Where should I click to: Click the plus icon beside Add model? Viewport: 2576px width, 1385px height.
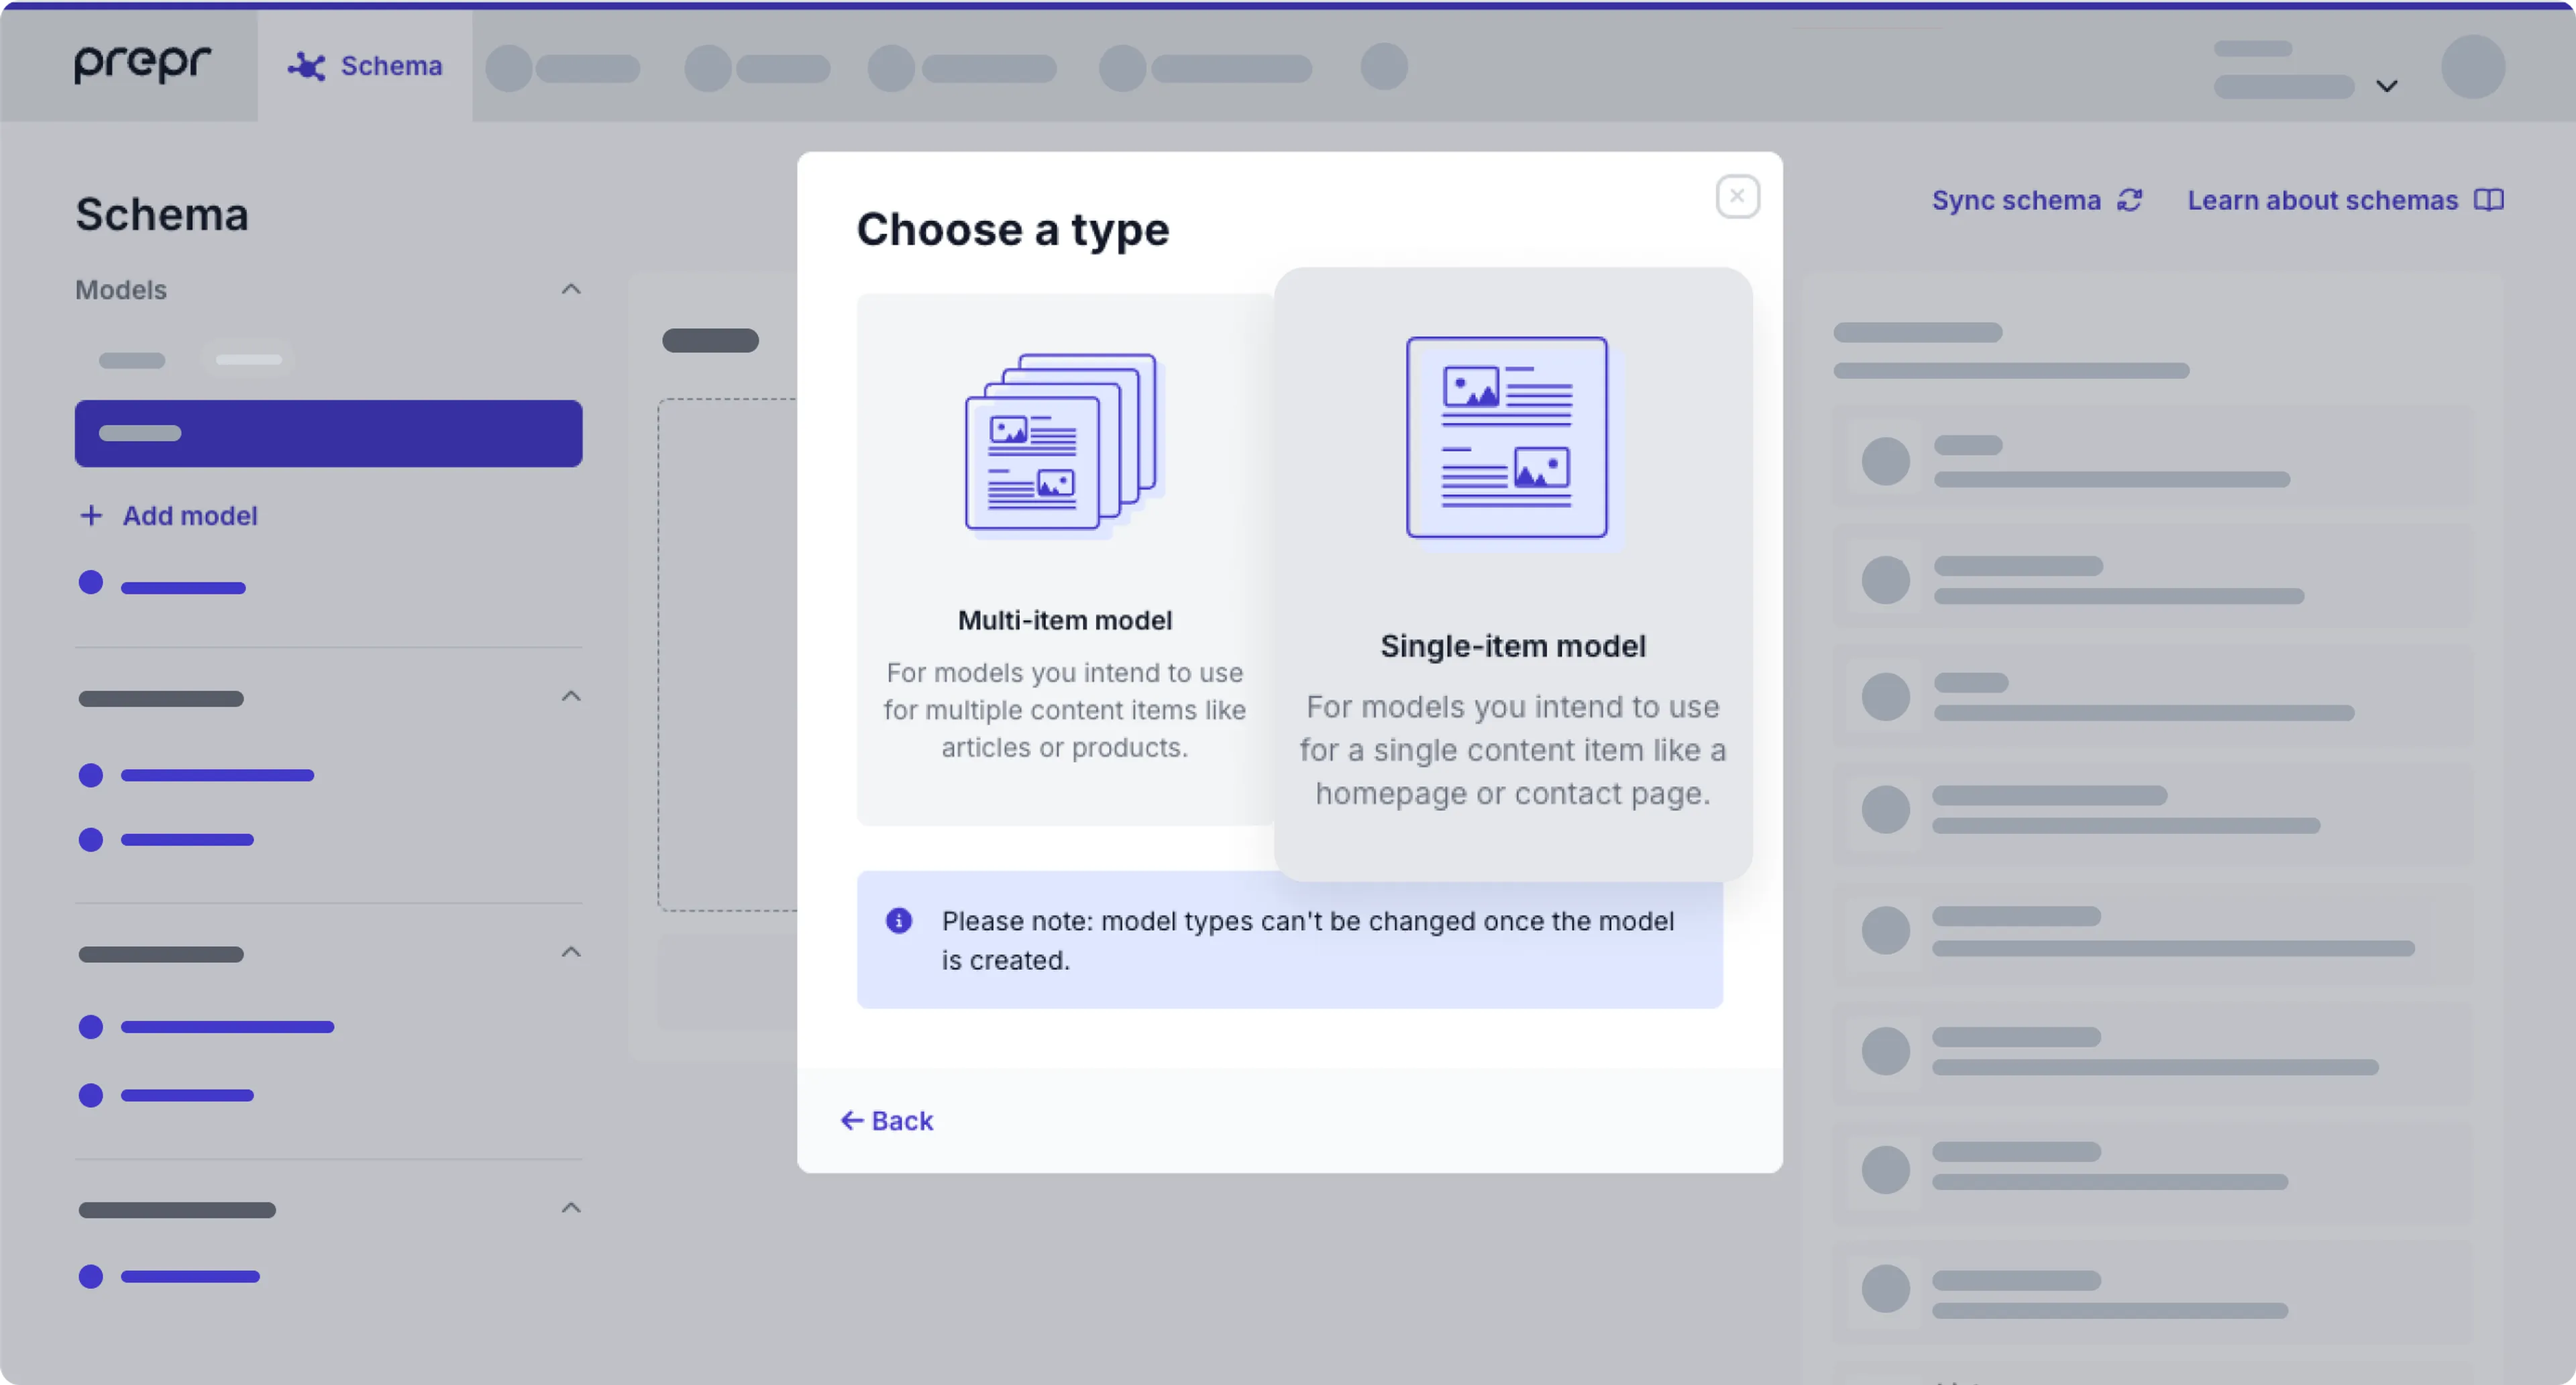point(91,516)
